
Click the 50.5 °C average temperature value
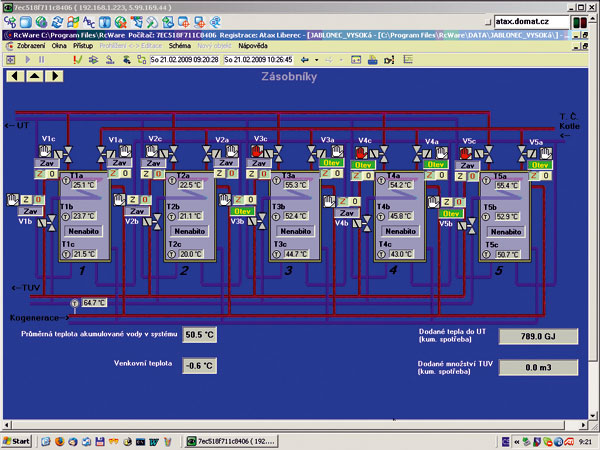199,334
